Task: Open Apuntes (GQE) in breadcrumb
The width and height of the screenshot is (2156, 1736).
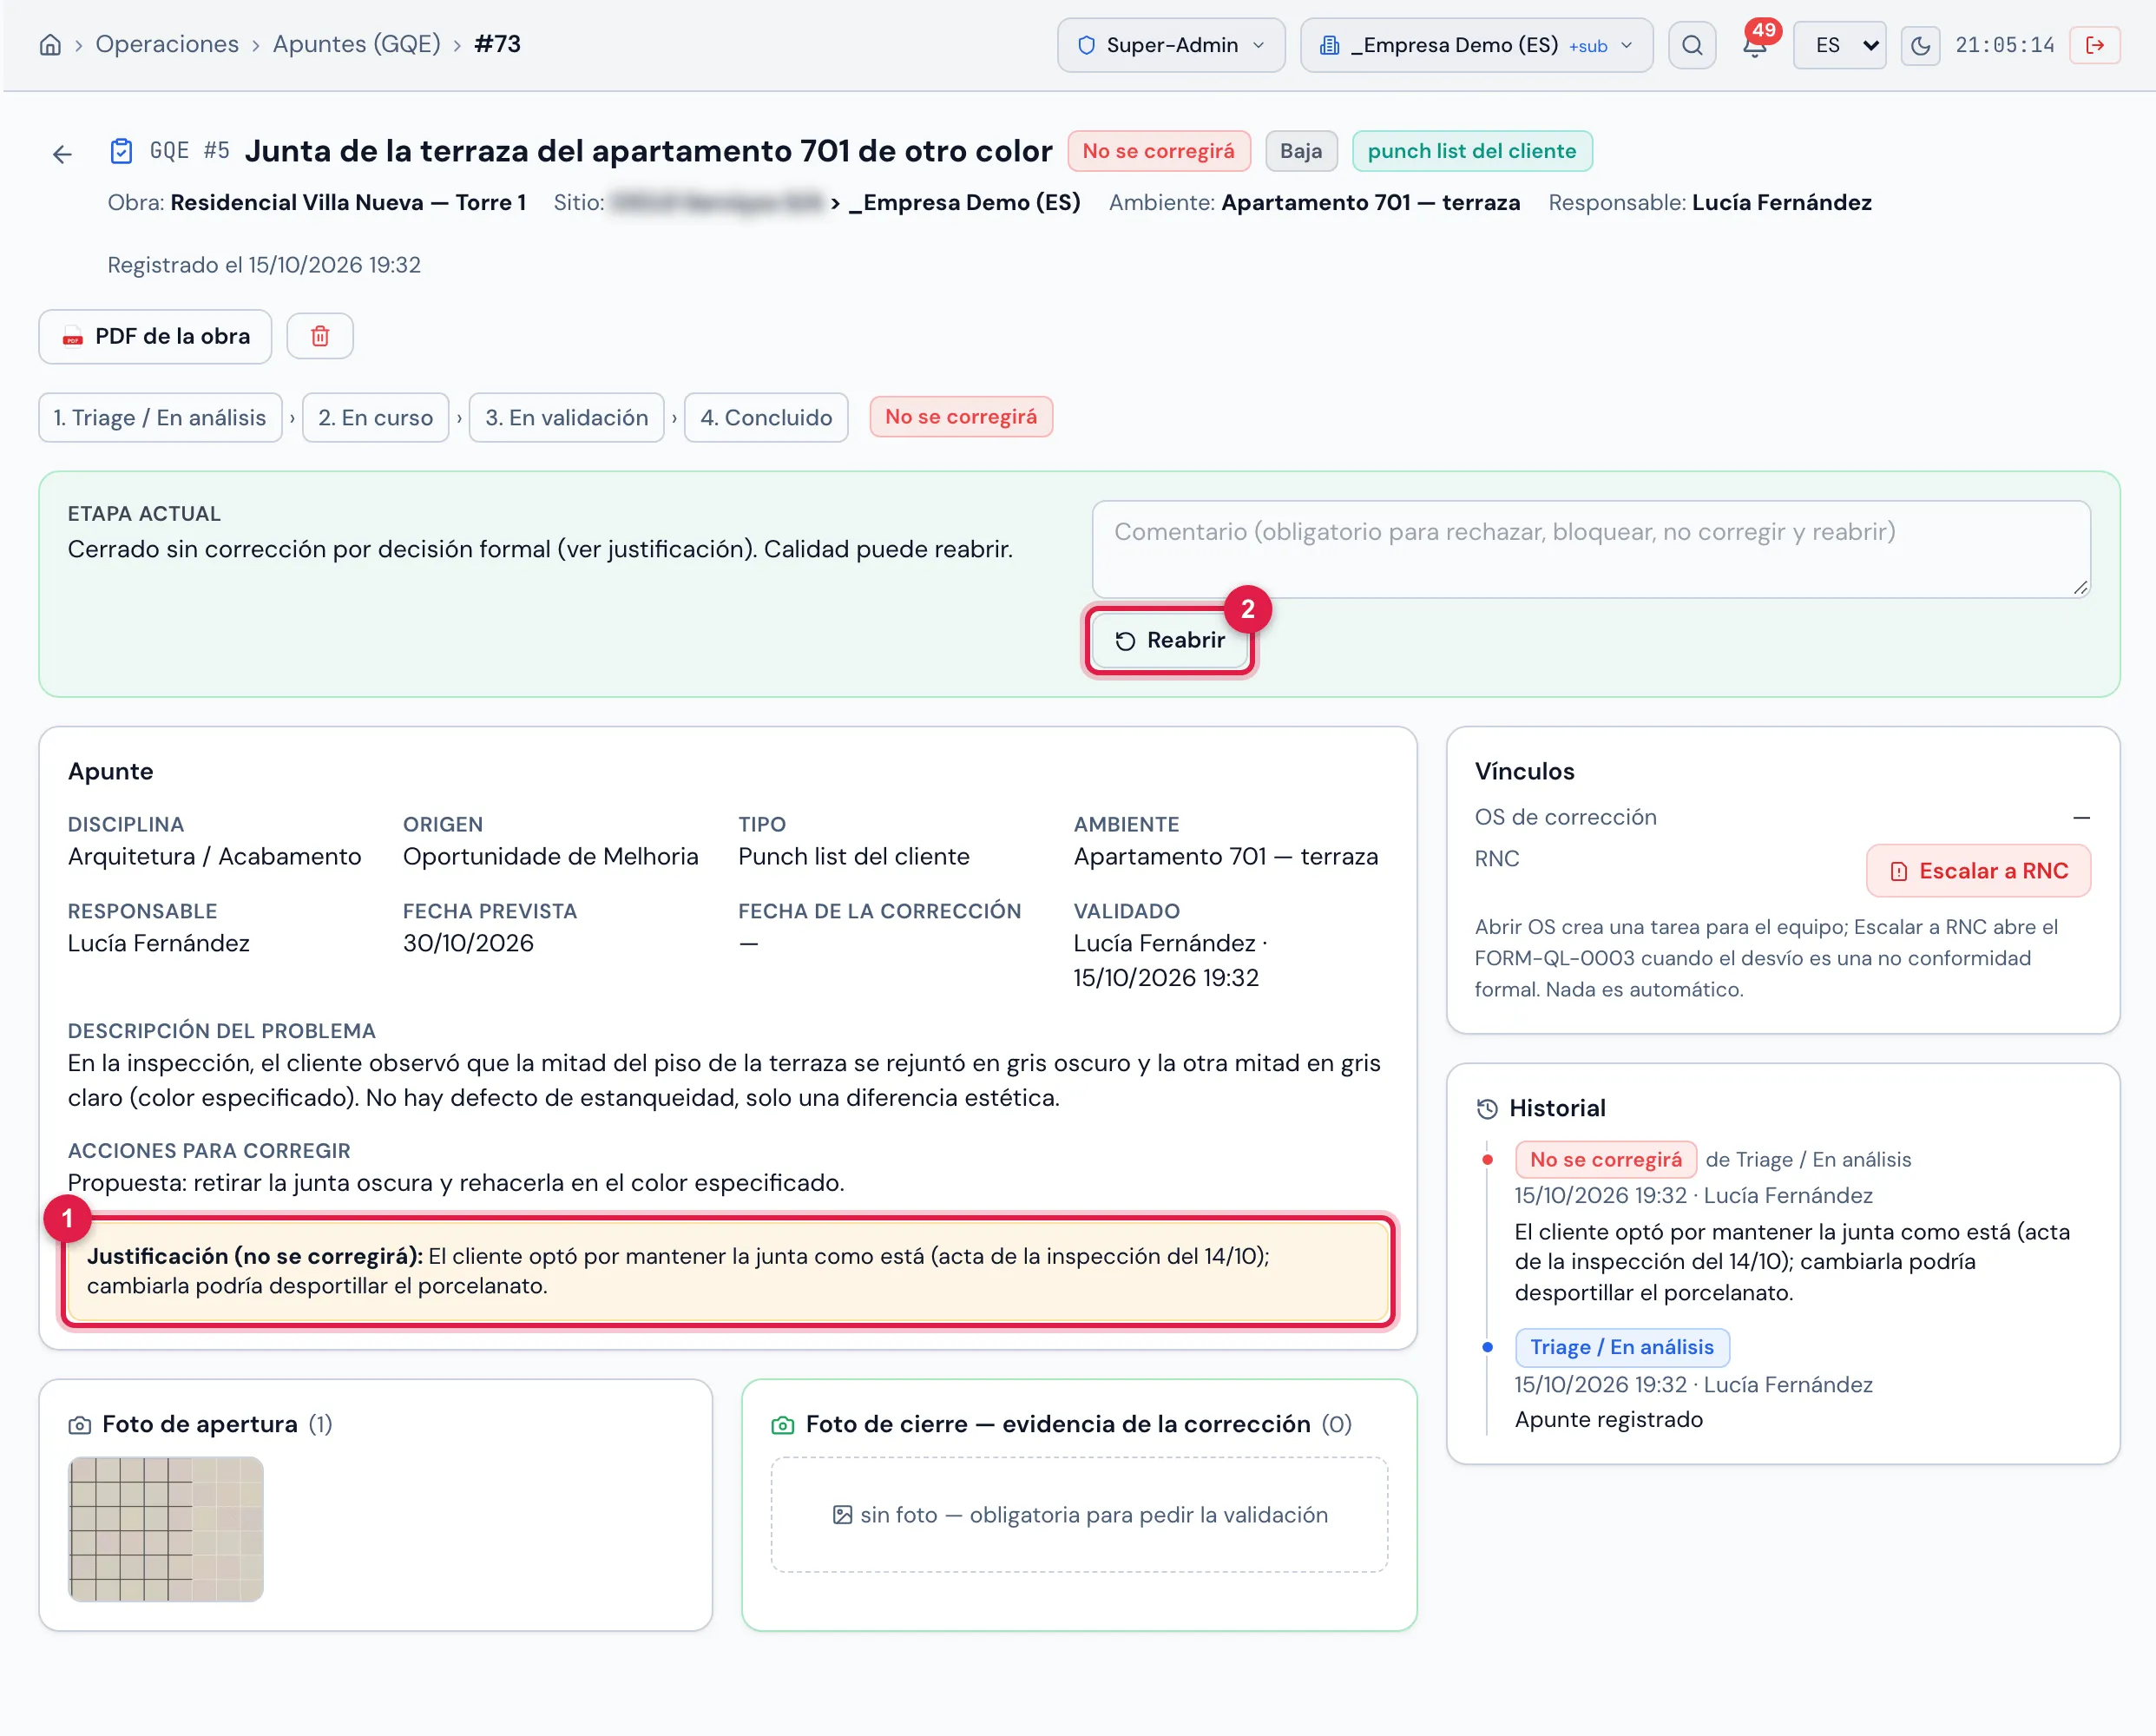Action: coord(357,44)
